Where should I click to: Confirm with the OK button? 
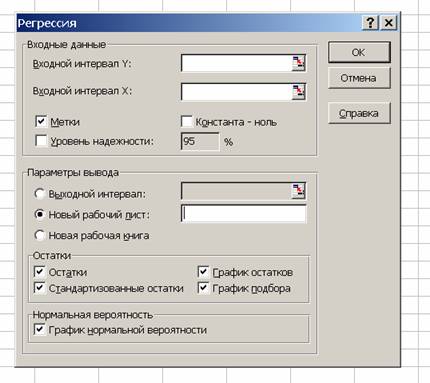pyautogui.click(x=359, y=52)
